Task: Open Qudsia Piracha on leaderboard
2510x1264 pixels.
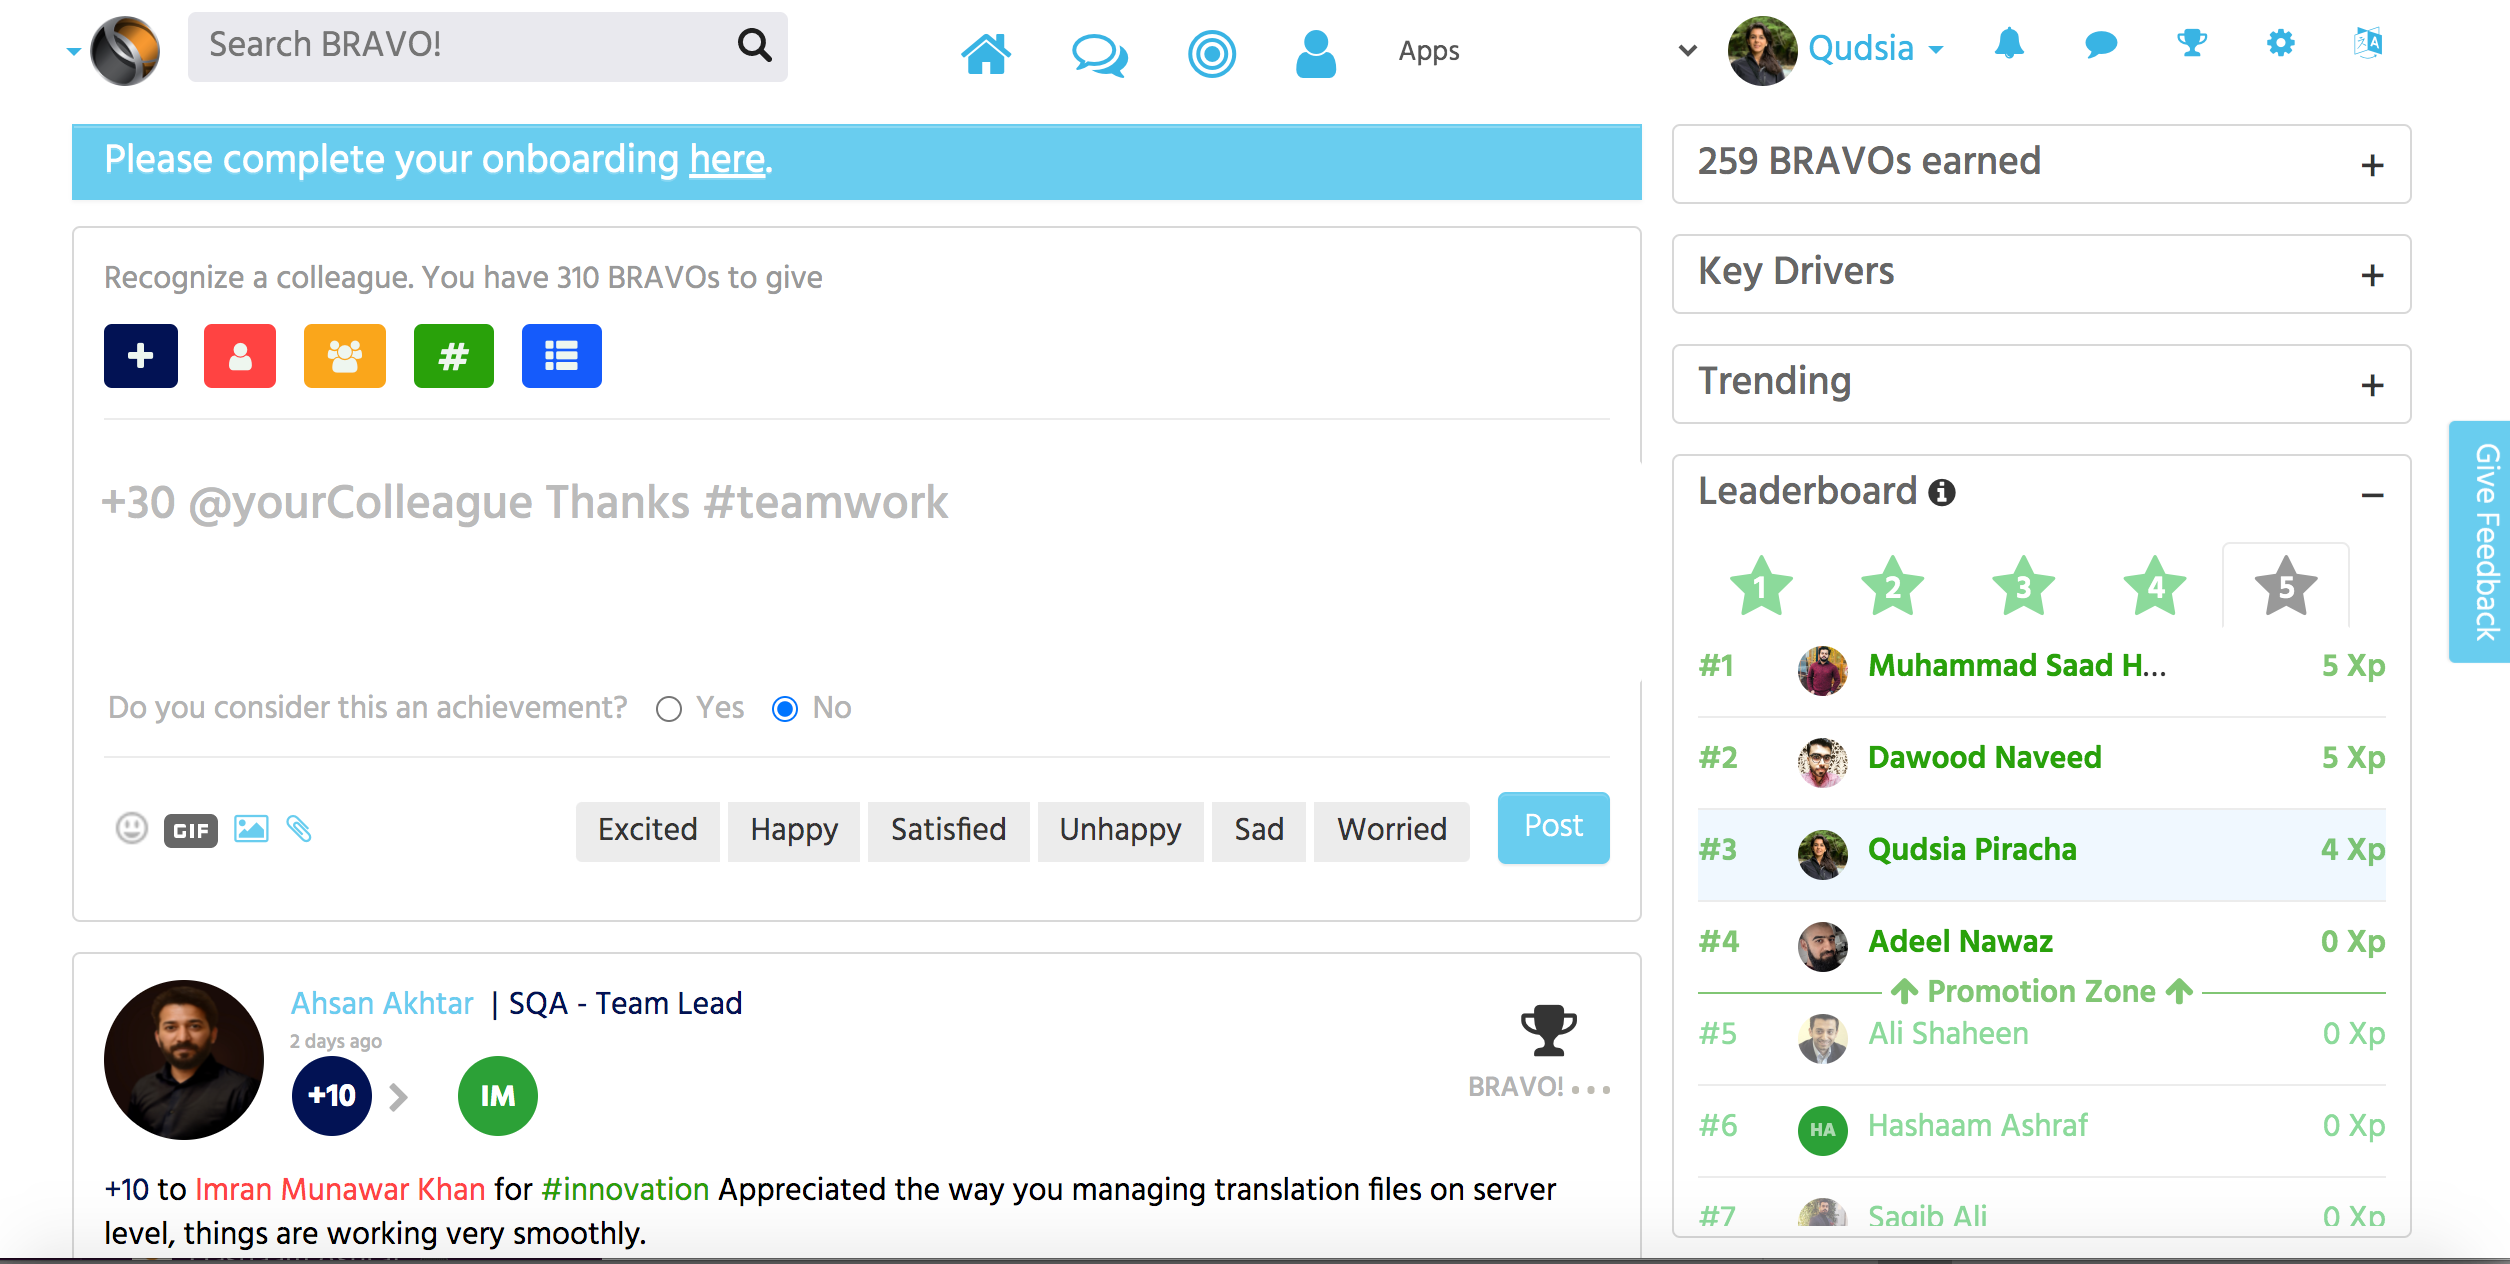Action: click(x=1972, y=850)
